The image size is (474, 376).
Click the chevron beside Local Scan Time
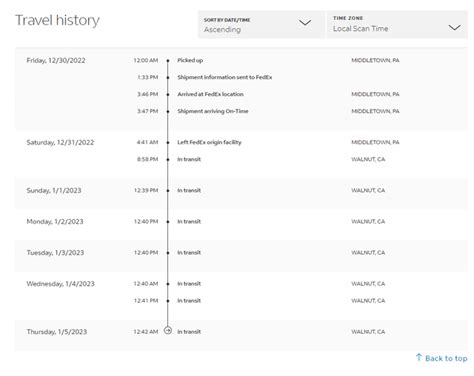[454, 27]
